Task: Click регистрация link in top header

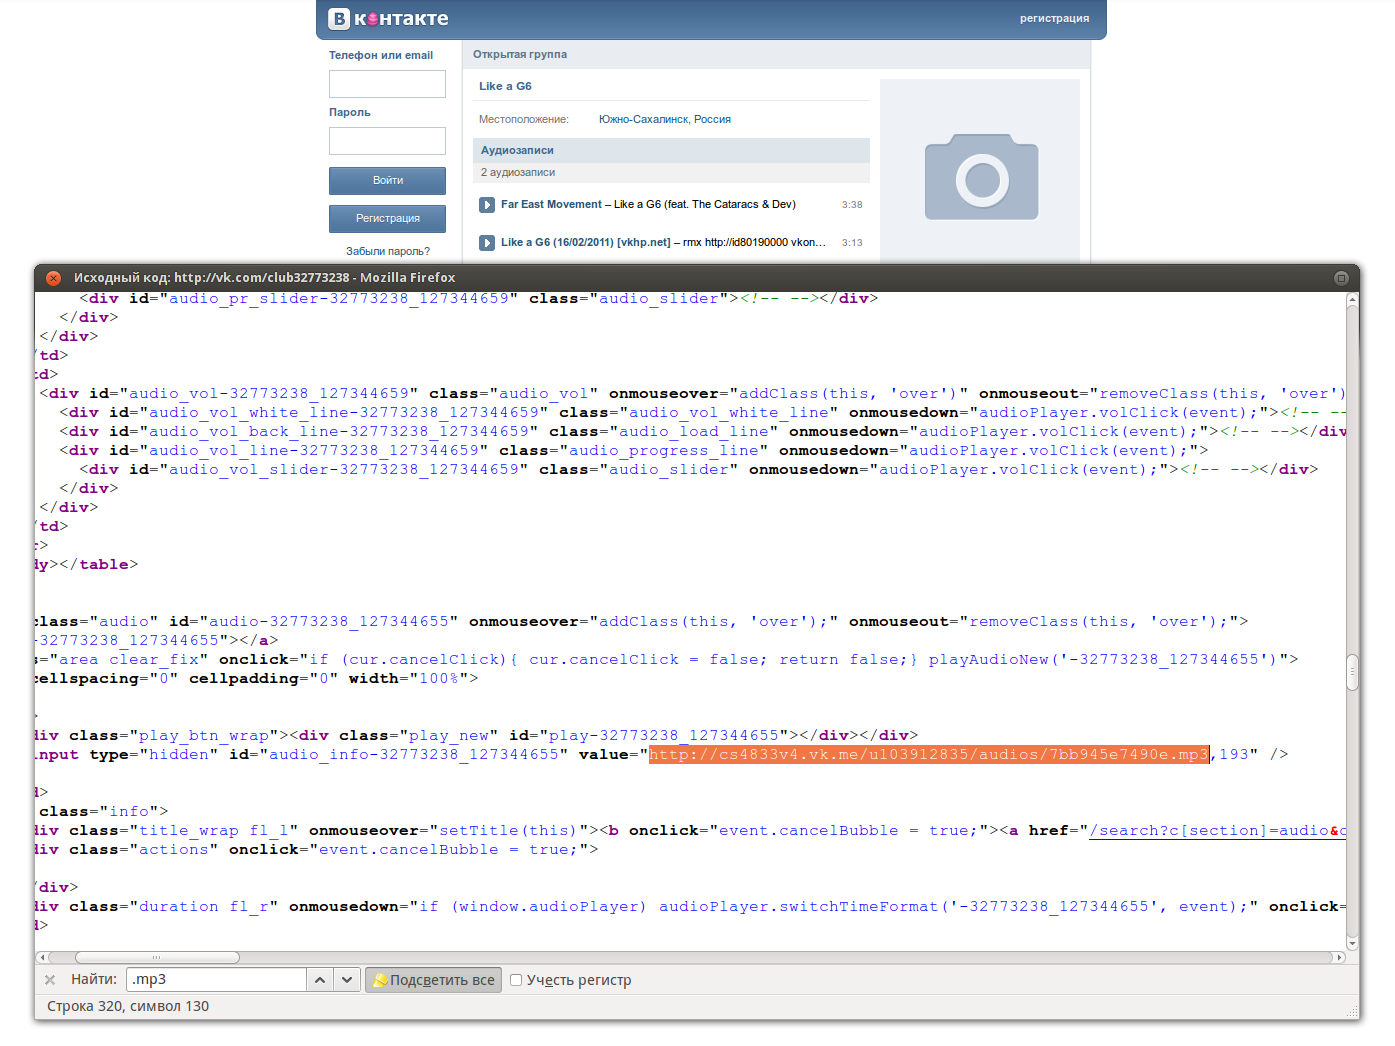Action: (x=1054, y=18)
